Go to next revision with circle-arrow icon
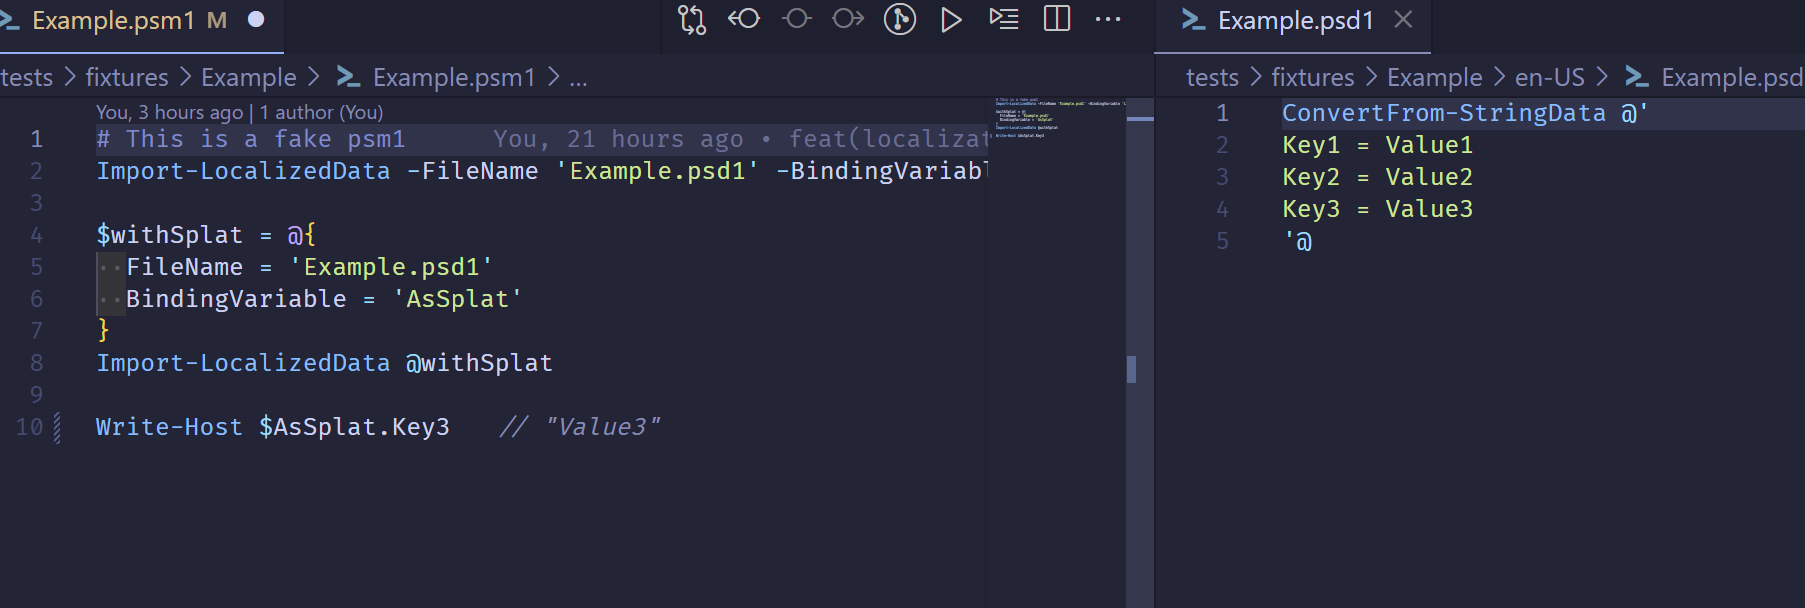Viewport: 1805px width, 608px height. [848, 19]
